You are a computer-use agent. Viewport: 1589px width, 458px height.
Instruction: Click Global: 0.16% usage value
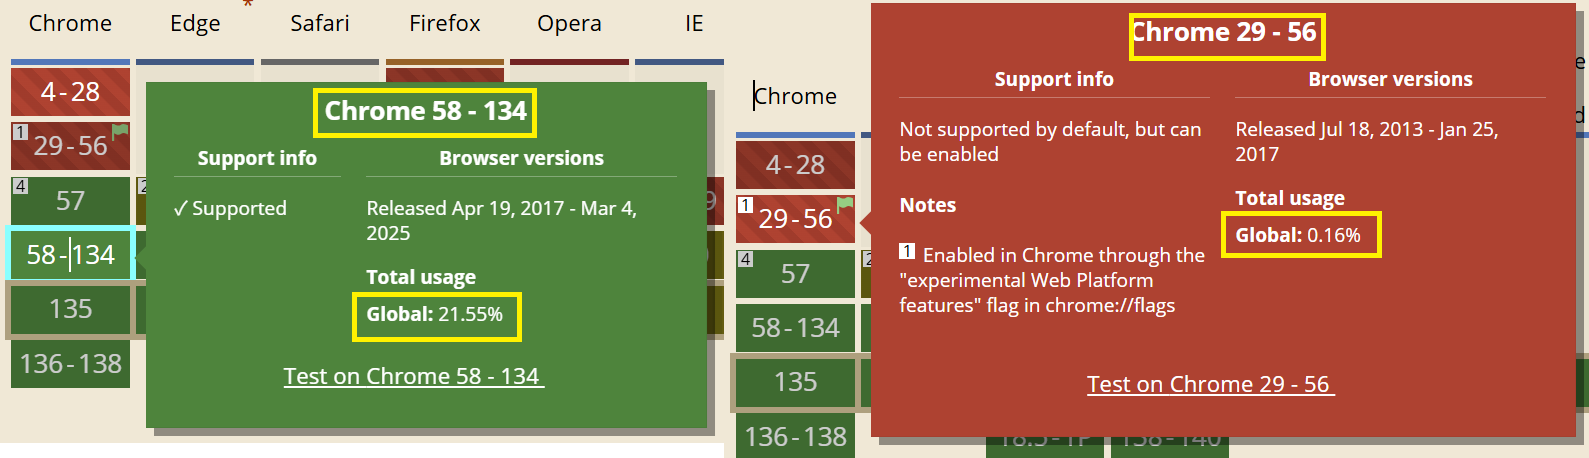pyautogui.click(x=1298, y=235)
